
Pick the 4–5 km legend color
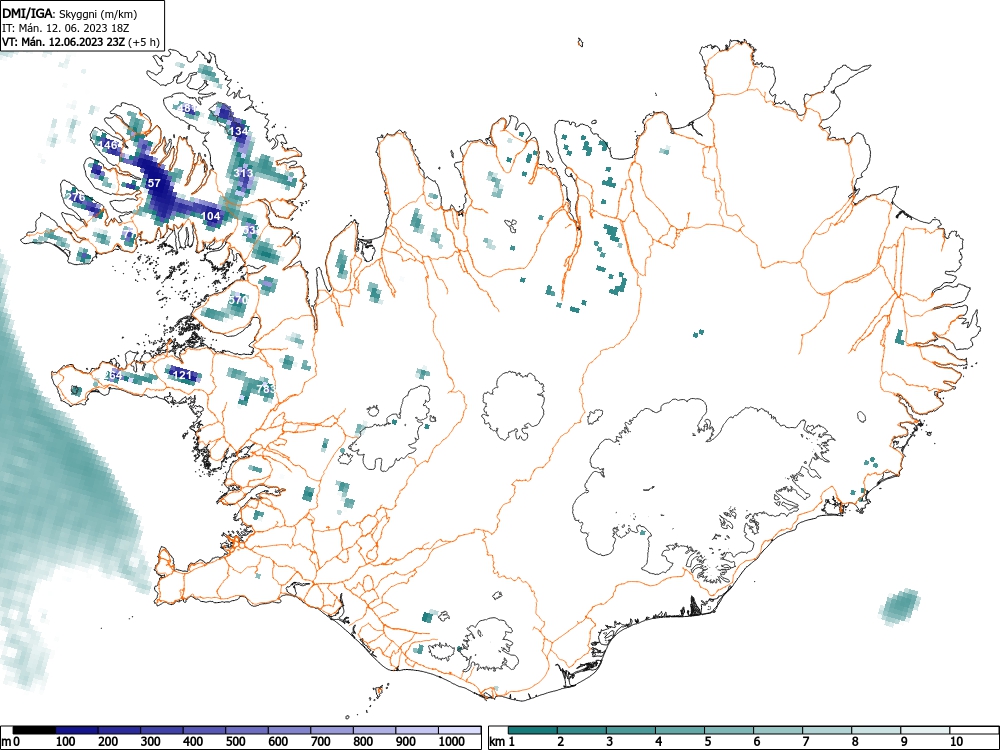(680, 730)
